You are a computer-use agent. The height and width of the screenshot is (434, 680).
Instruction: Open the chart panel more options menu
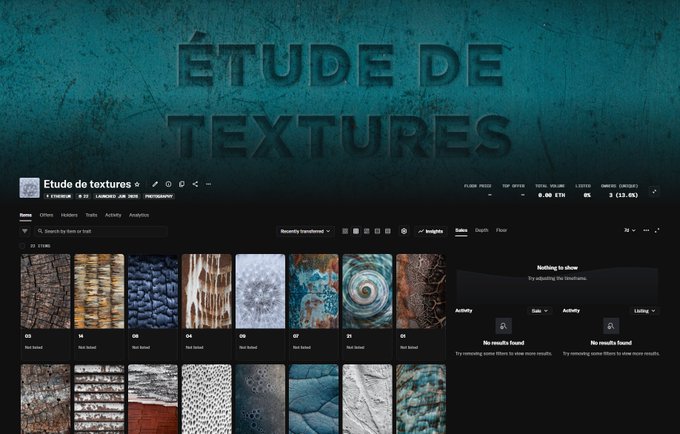pos(646,230)
